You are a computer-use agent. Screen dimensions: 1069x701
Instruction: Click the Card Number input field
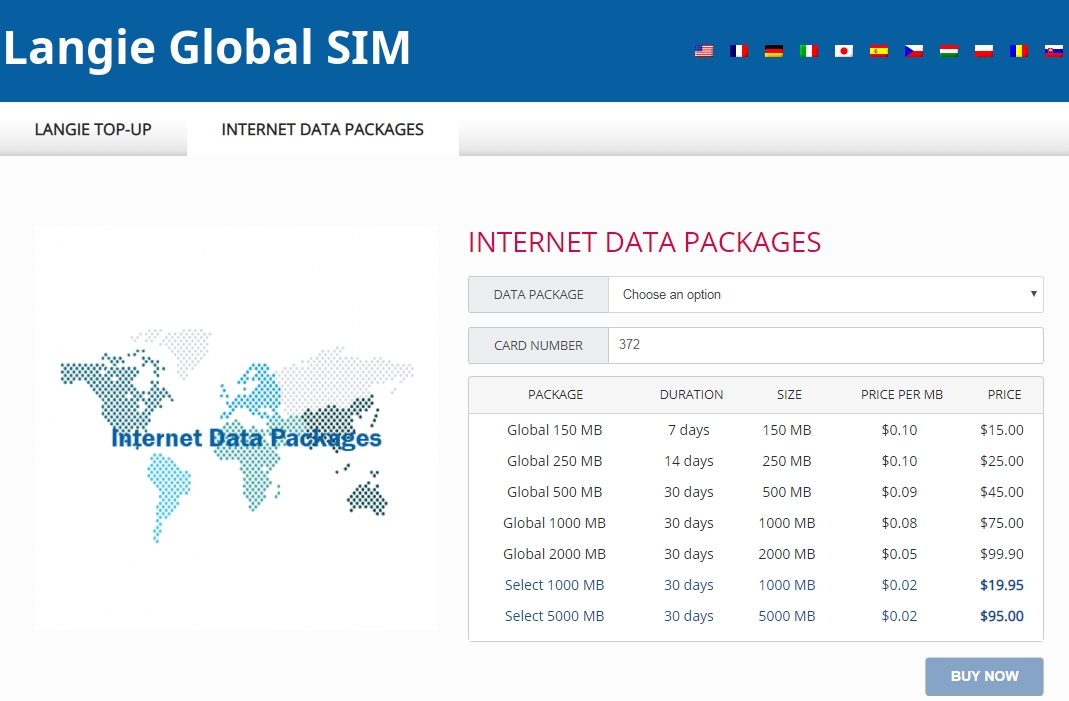pyautogui.click(x=826, y=345)
